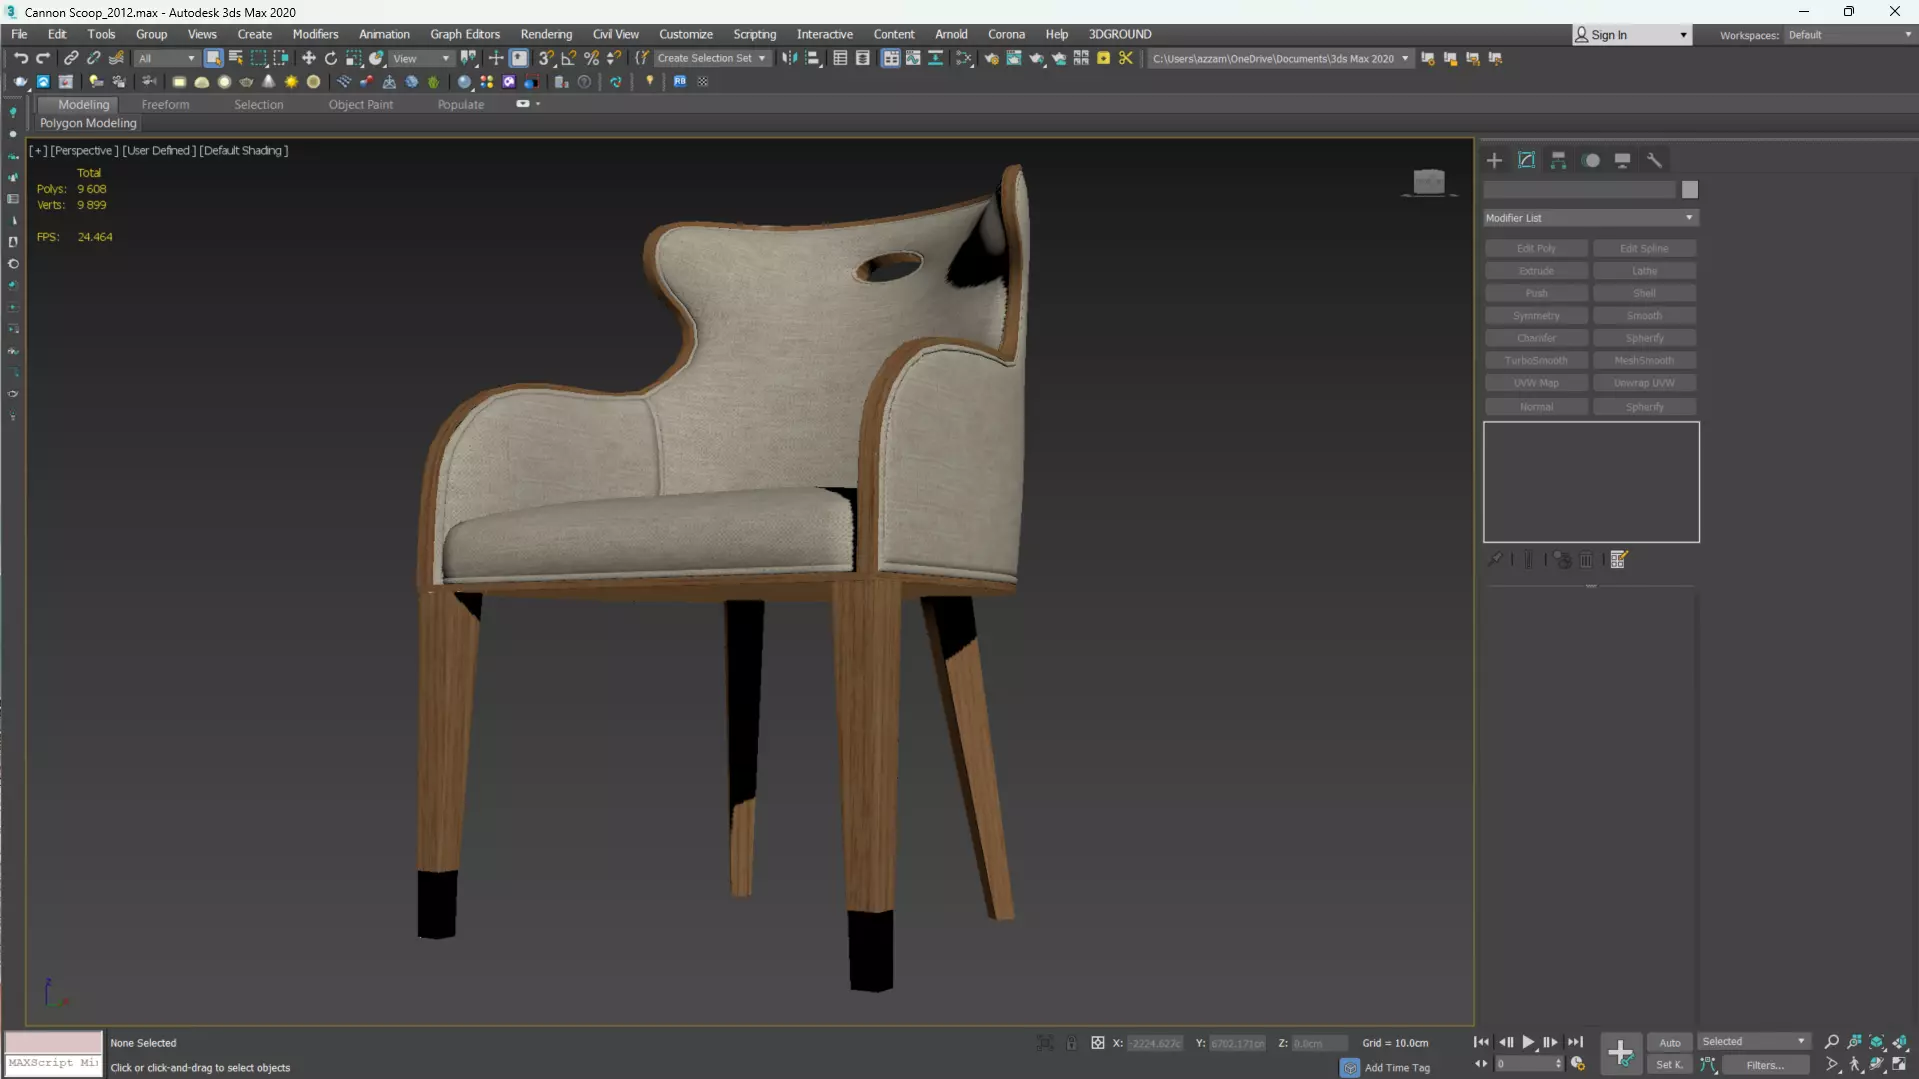
Task: Activate the Select and Link tool
Action: [x=71, y=58]
